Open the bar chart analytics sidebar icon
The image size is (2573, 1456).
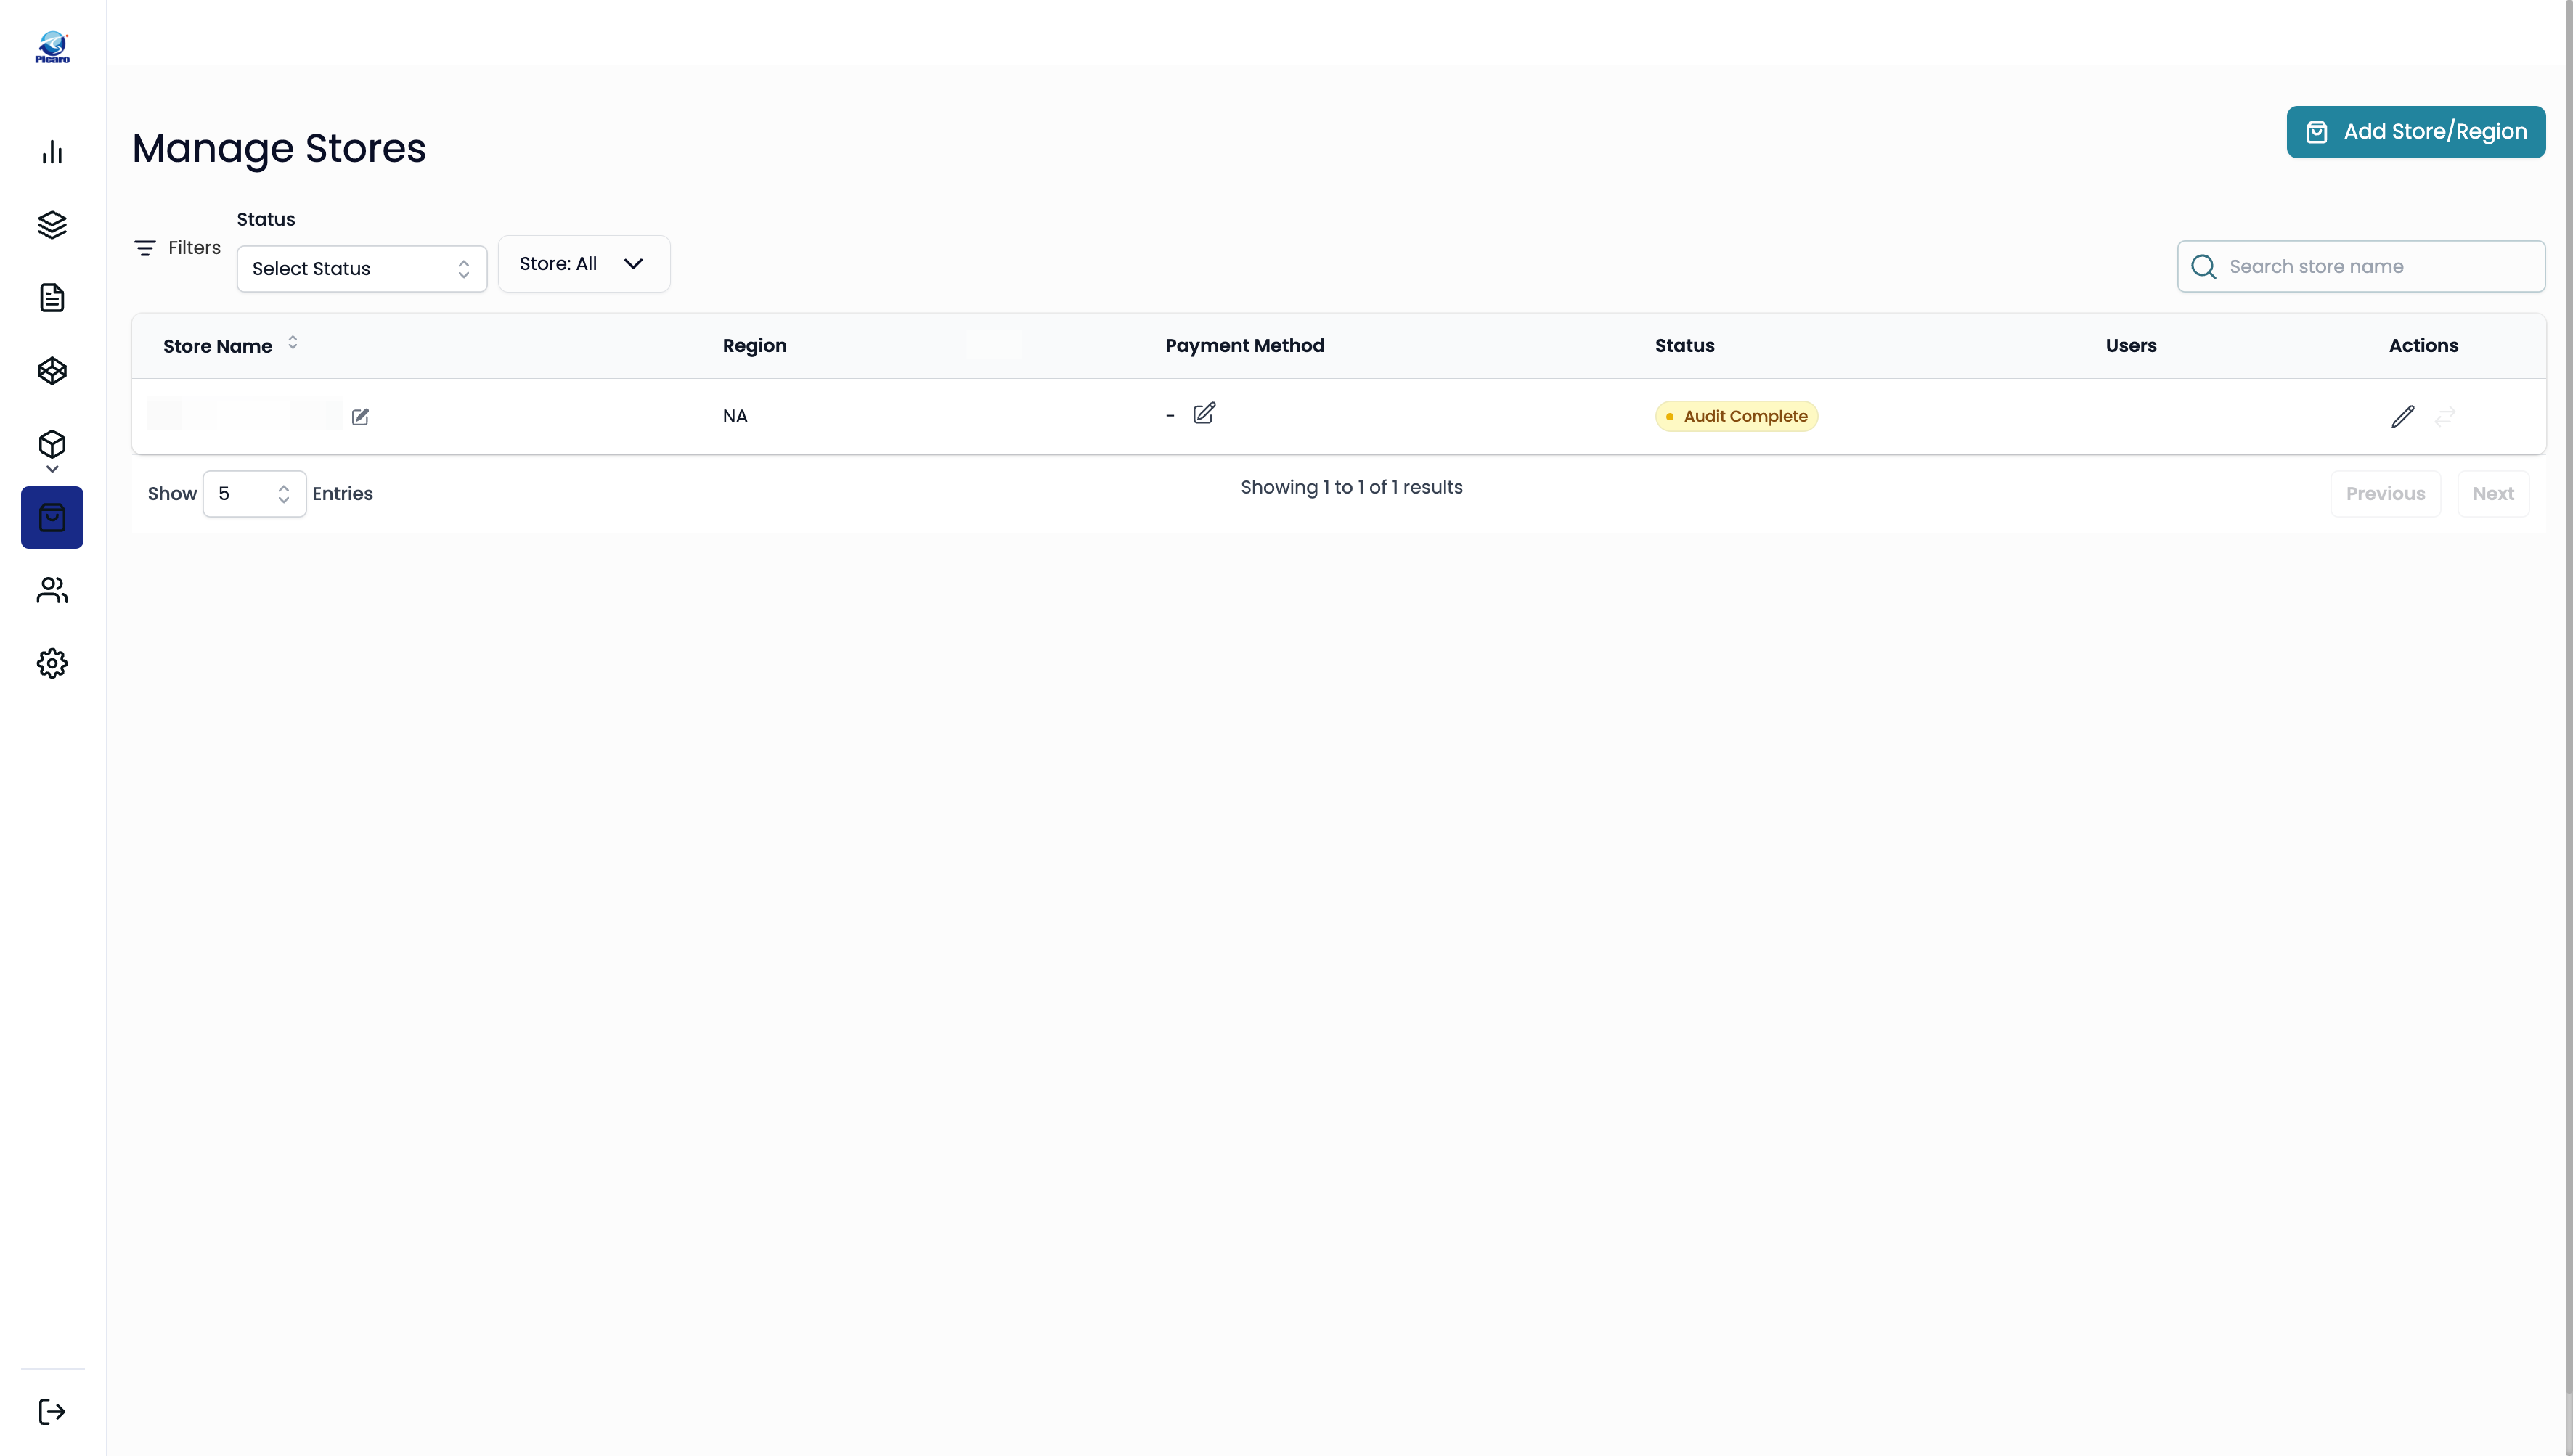point(52,152)
